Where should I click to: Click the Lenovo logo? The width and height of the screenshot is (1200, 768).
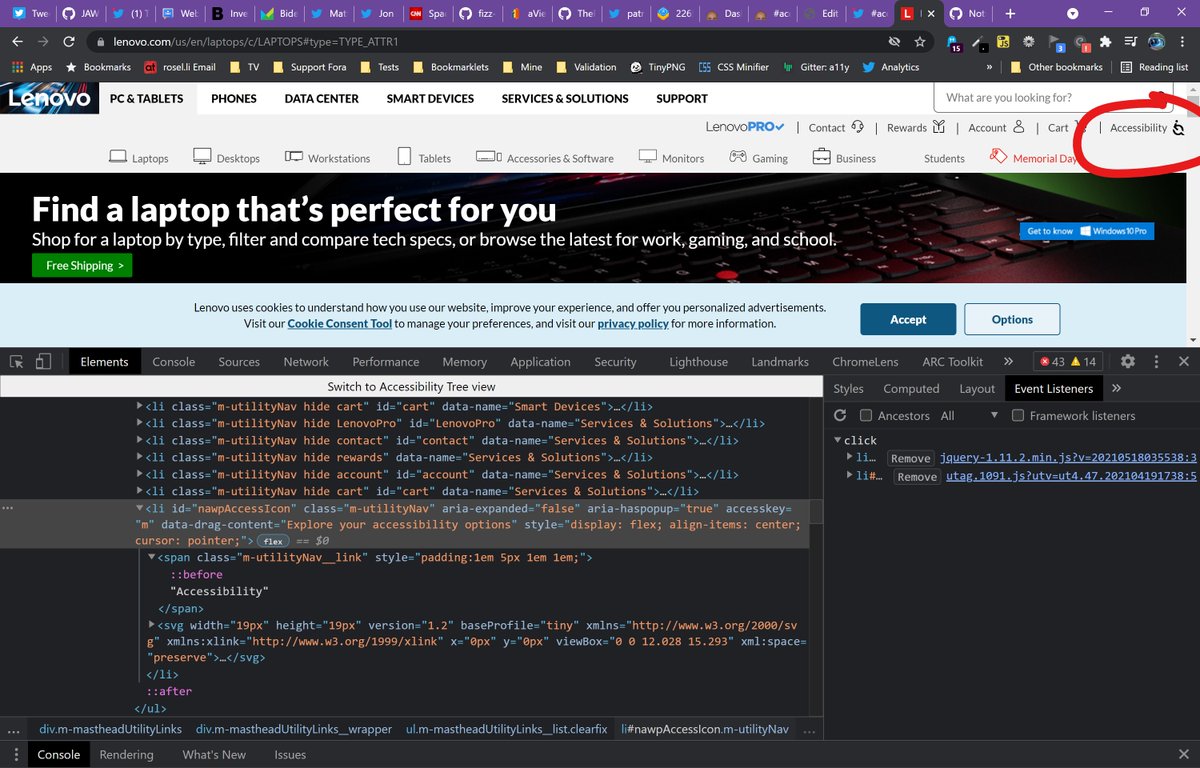coord(49,98)
